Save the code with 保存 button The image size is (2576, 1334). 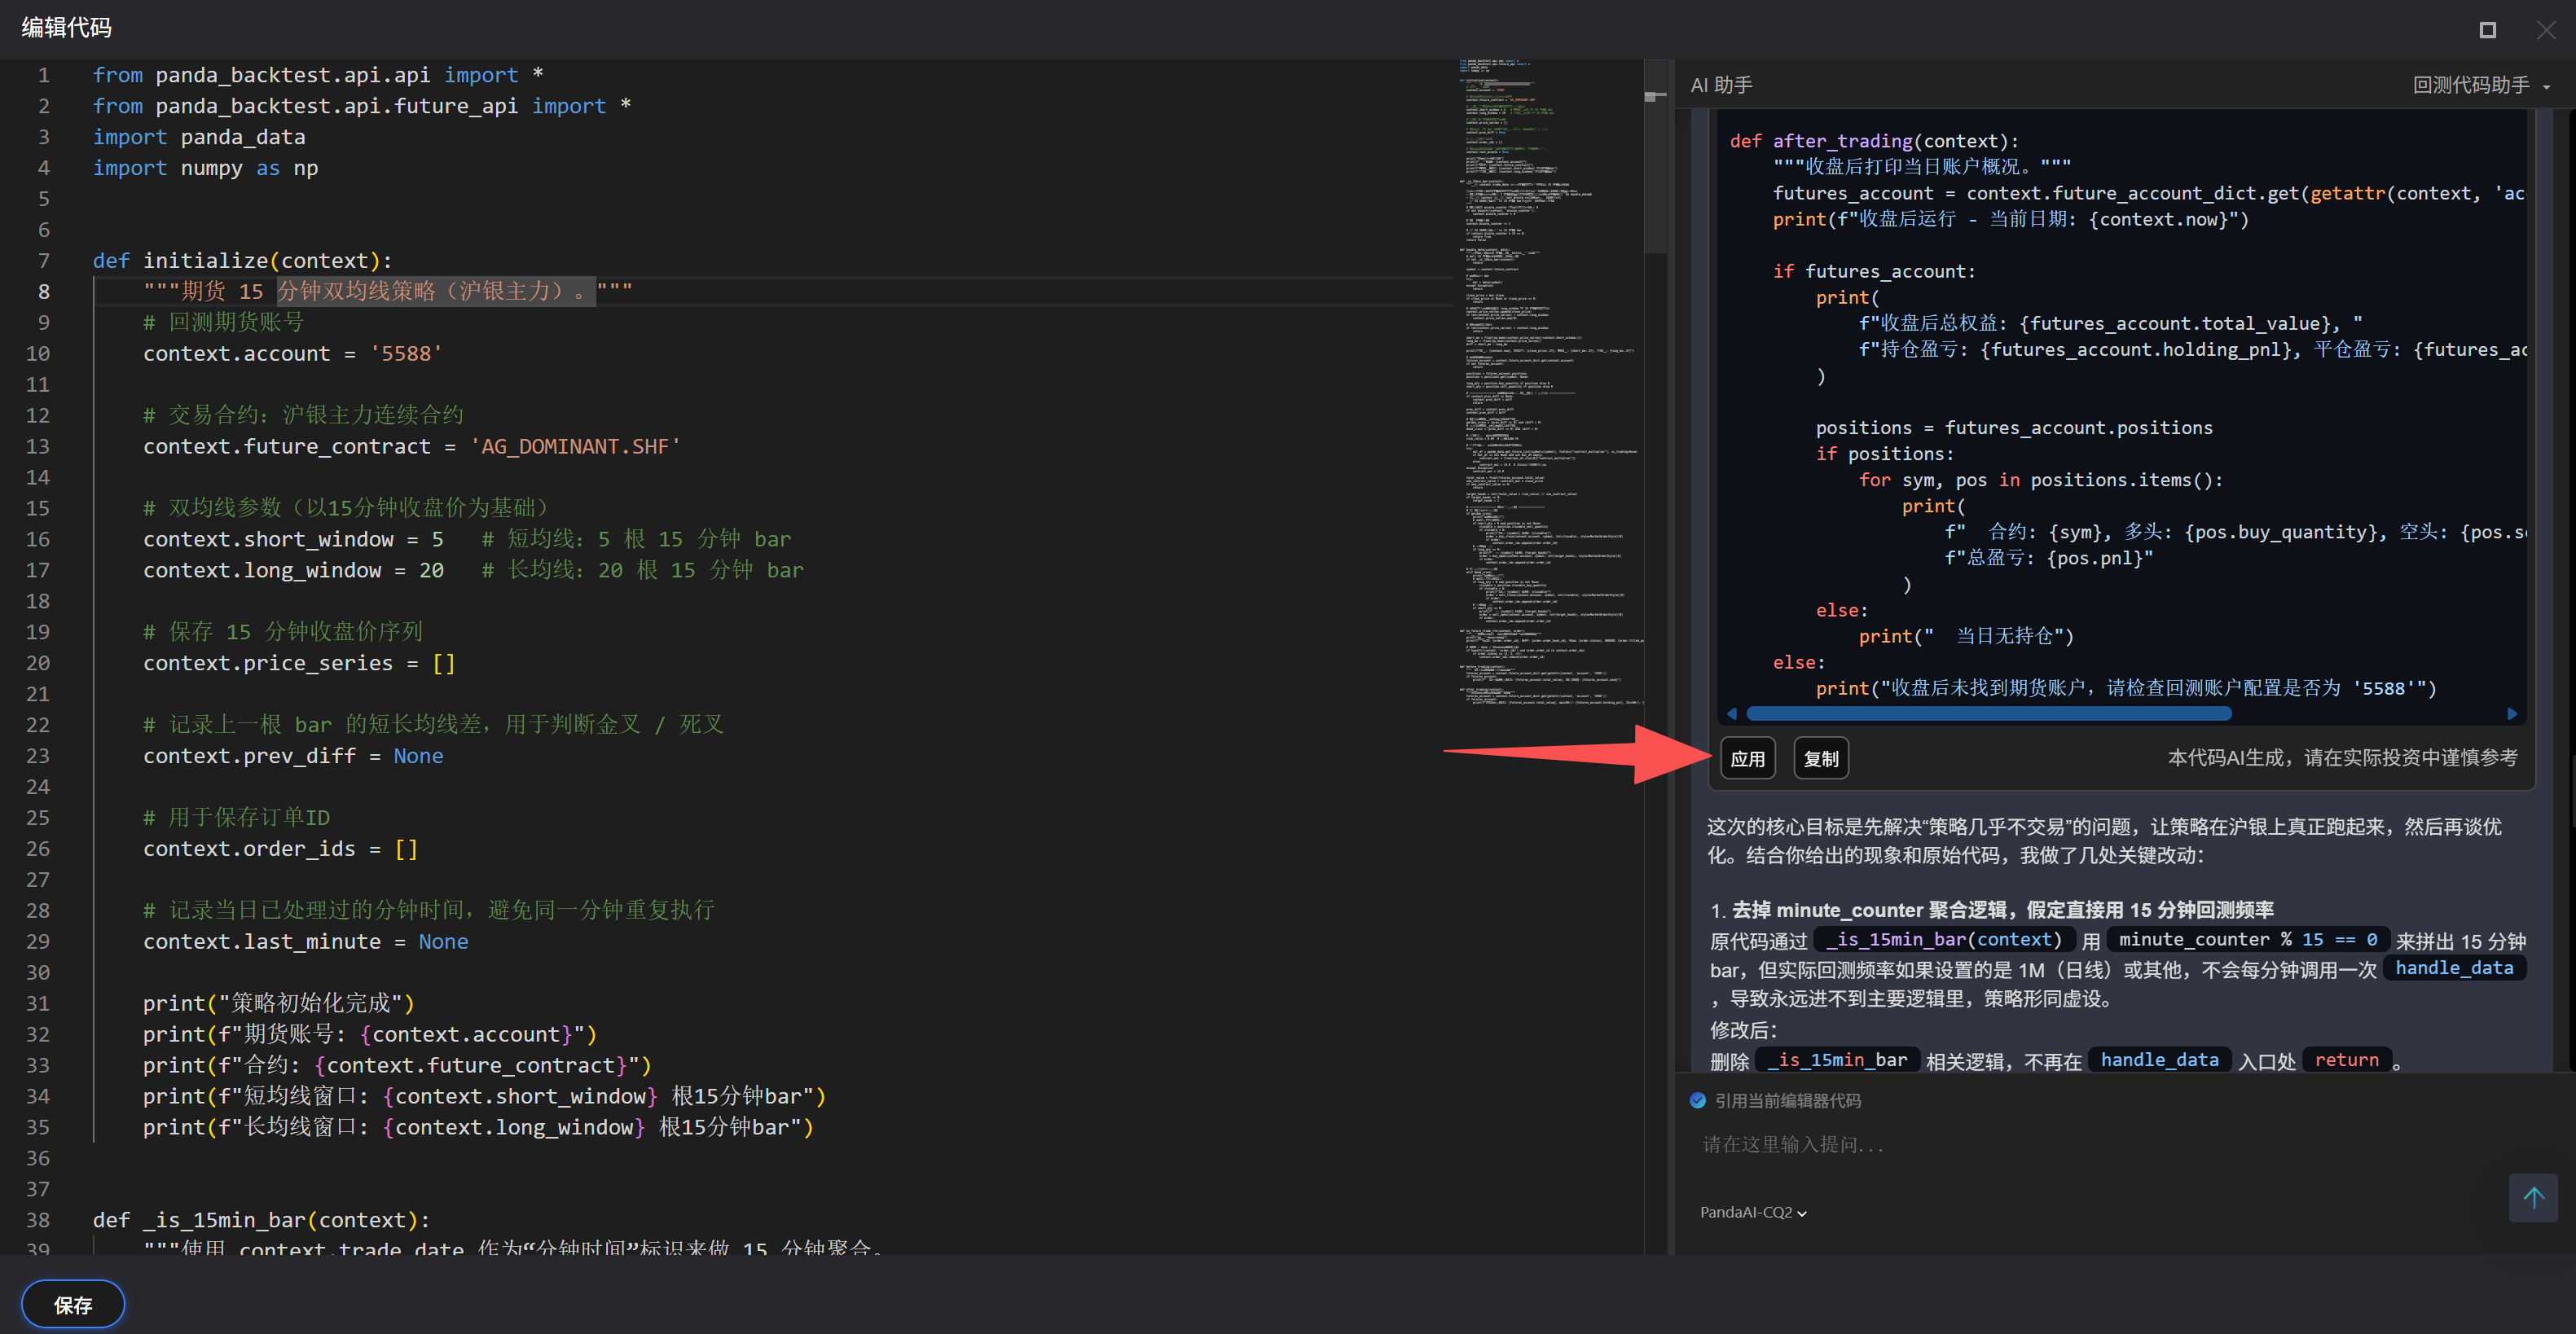coord(73,1304)
